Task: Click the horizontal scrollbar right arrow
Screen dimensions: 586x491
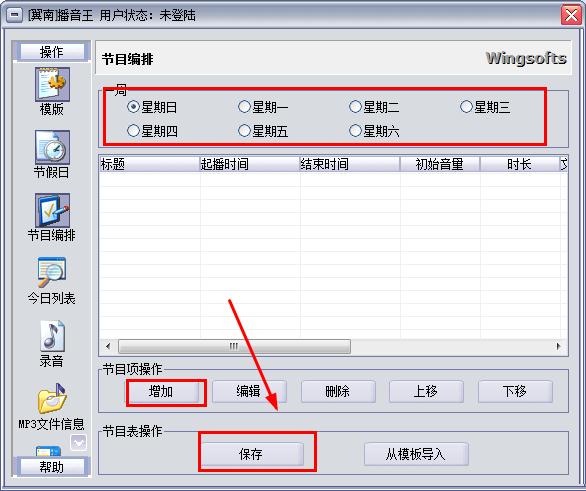Action: pyautogui.click(x=559, y=346)
